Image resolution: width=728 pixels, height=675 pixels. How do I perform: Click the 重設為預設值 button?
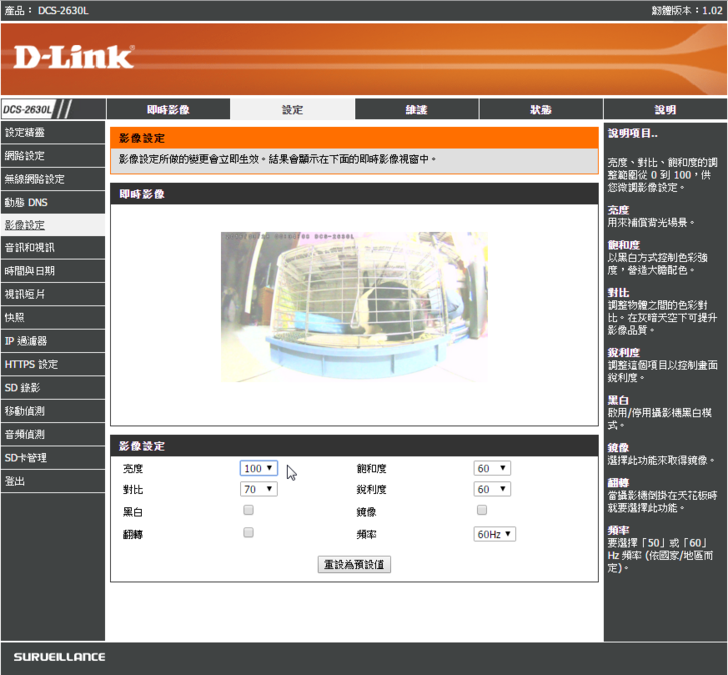(354, 564)
